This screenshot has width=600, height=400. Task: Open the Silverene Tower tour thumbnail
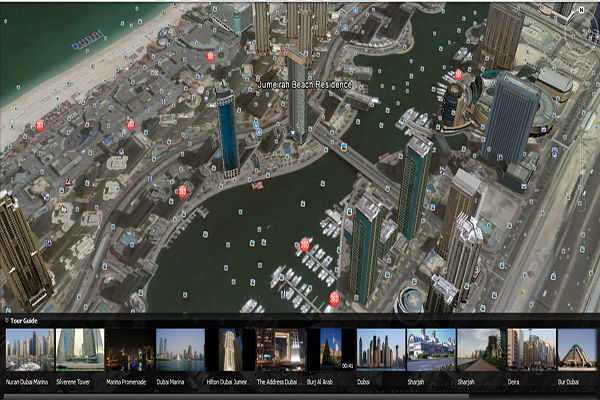pos(80,350)
